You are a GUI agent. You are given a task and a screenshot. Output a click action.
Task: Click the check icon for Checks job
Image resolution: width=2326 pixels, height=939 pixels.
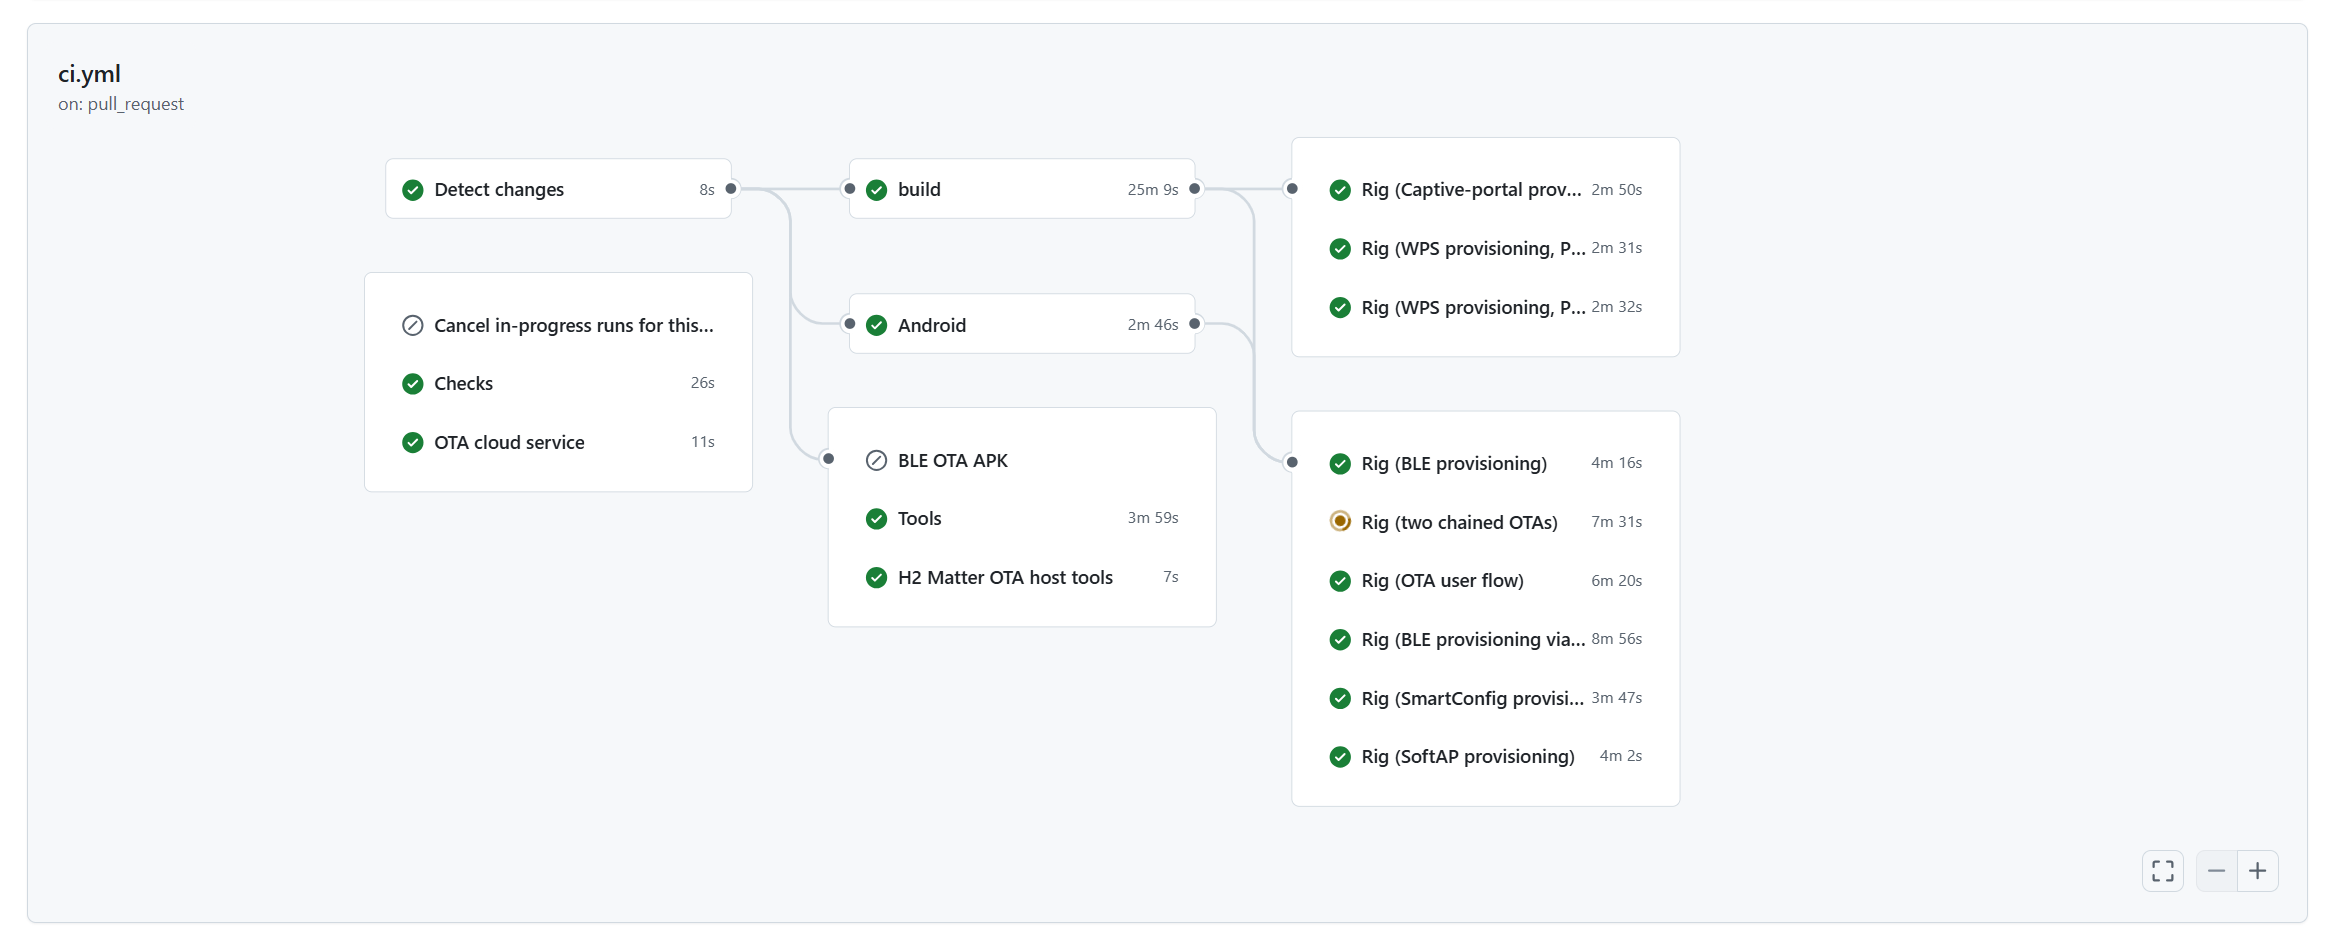[x=412, y=383]
